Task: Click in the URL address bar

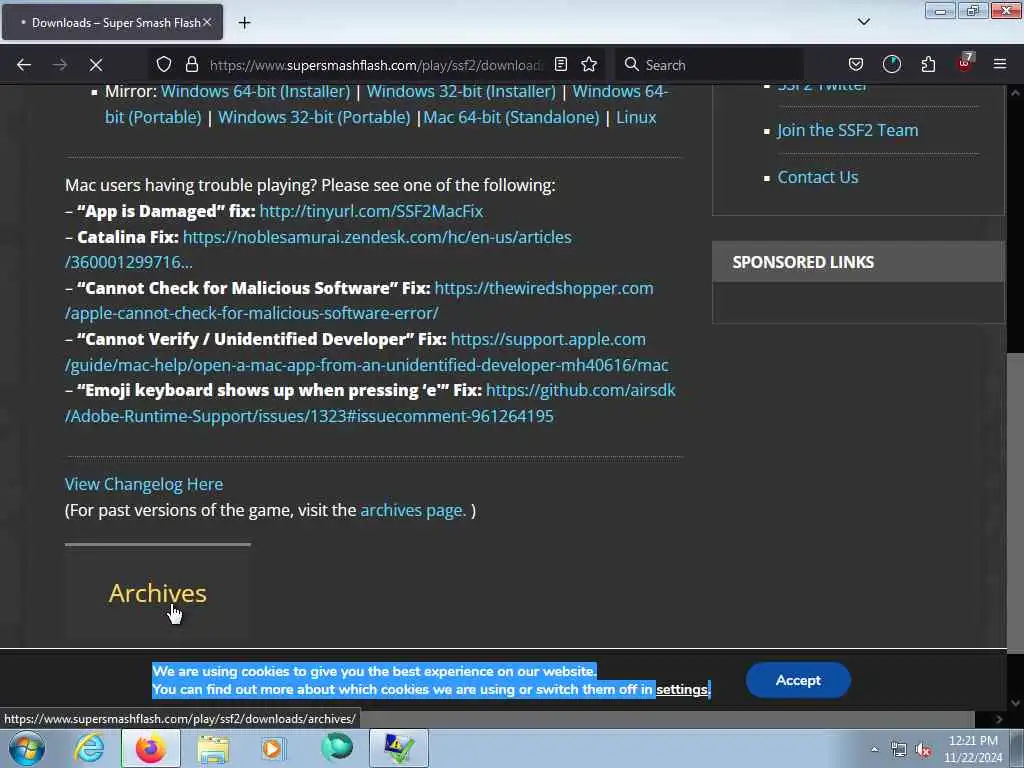Action: (376, 65)
